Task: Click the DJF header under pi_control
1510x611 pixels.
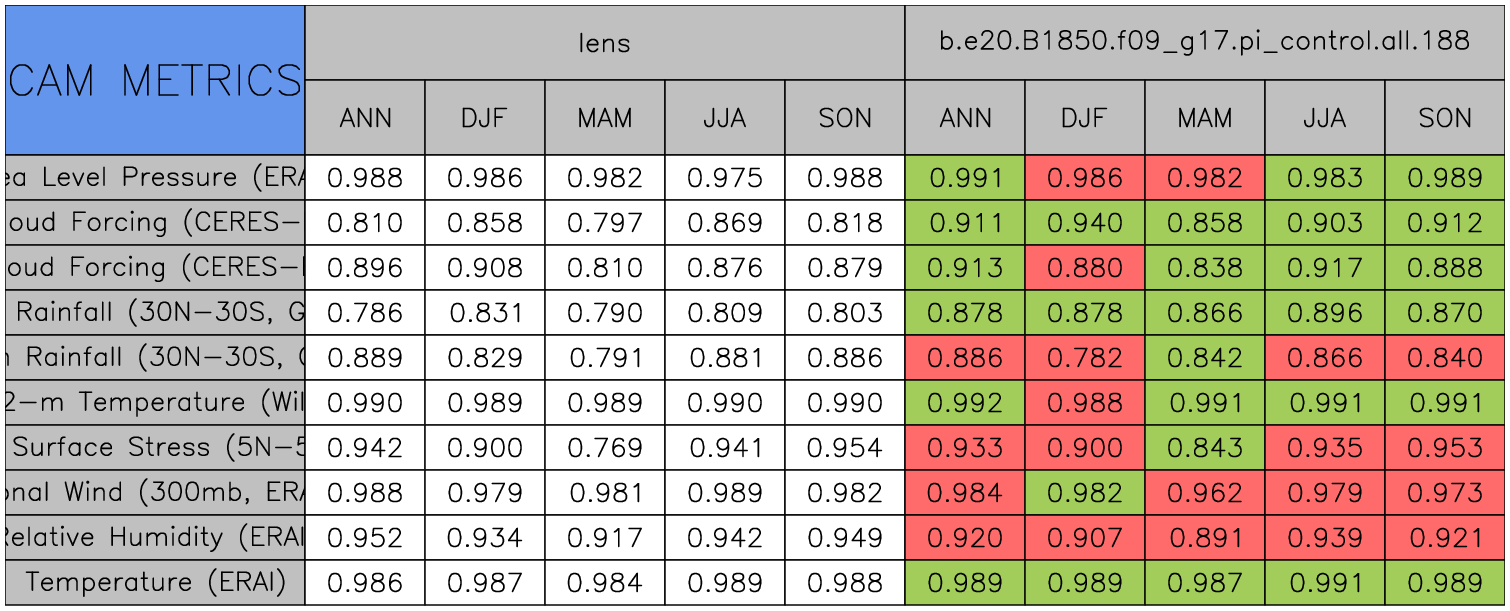Action: pyautogui.click(x=1084, y=118)
